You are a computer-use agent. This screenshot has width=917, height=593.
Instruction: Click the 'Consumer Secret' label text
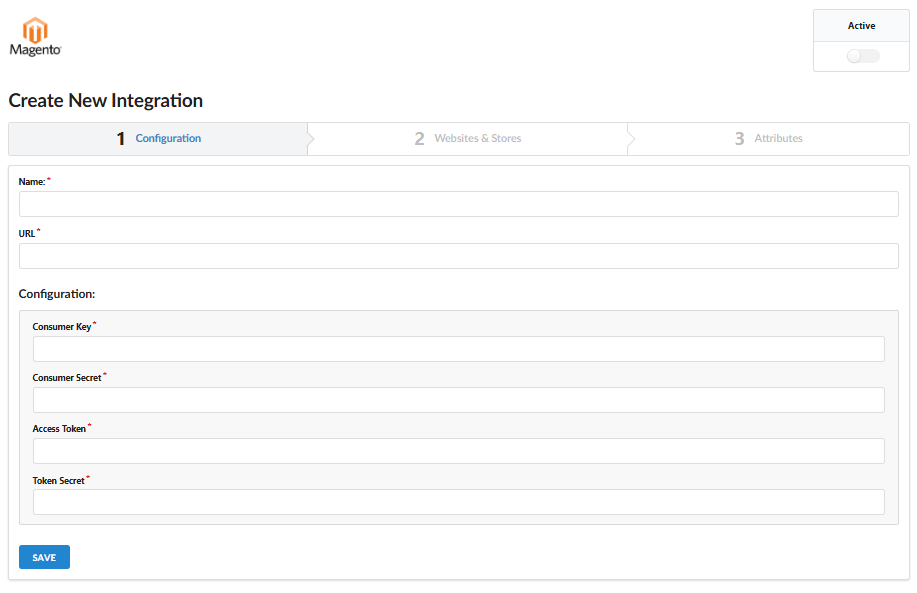[x=67, y=378]
